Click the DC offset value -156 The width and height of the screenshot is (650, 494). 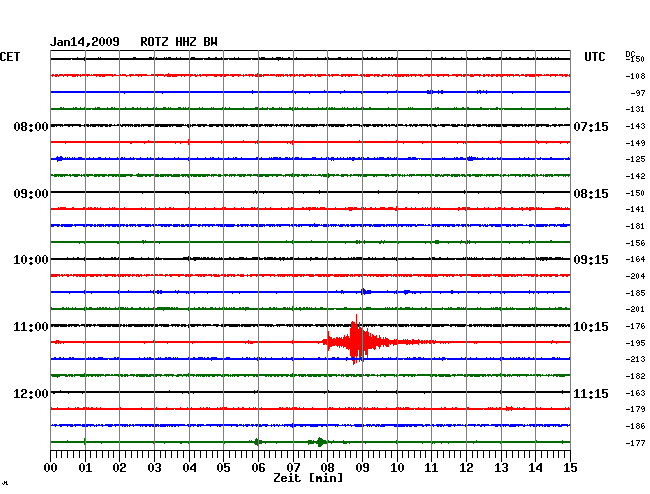point(635,243)
